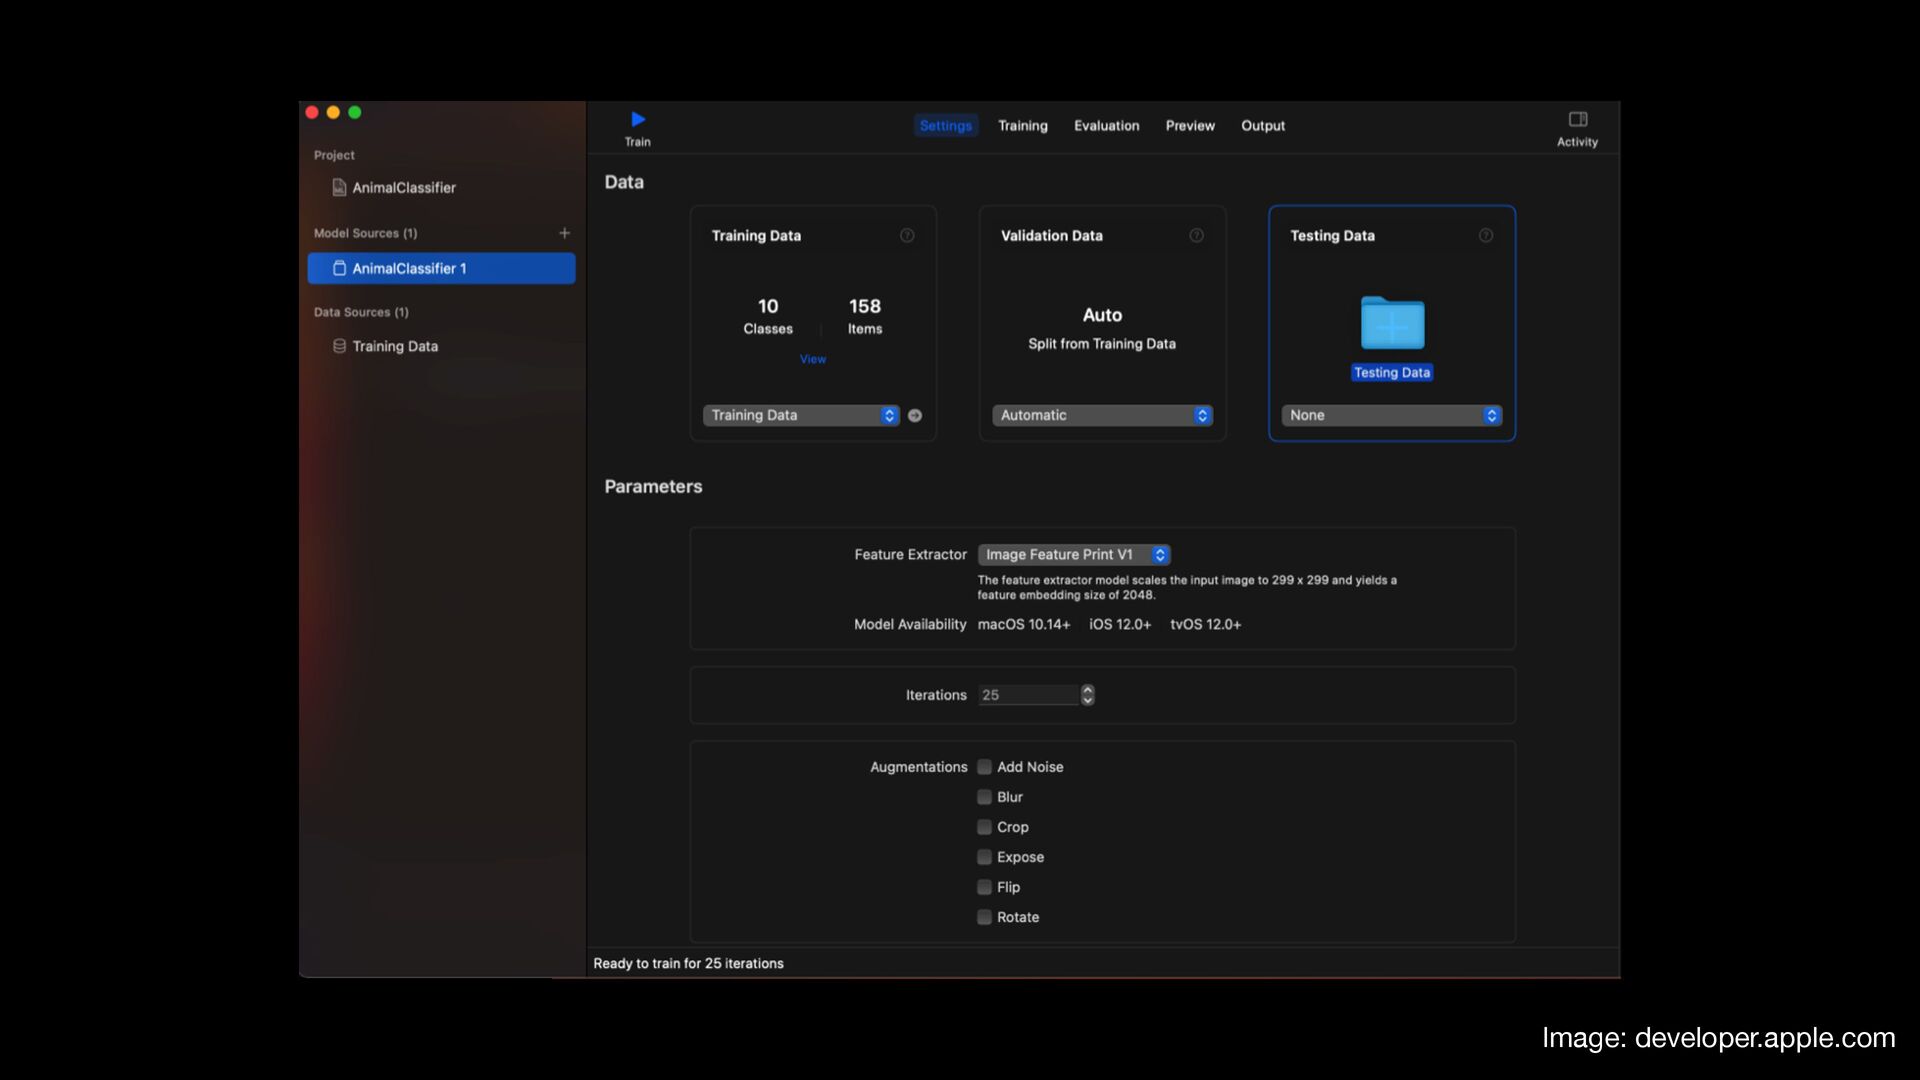The image size is (1920, 1080).
Task: Check the Blur augmentation box
Action: point(985,797)
